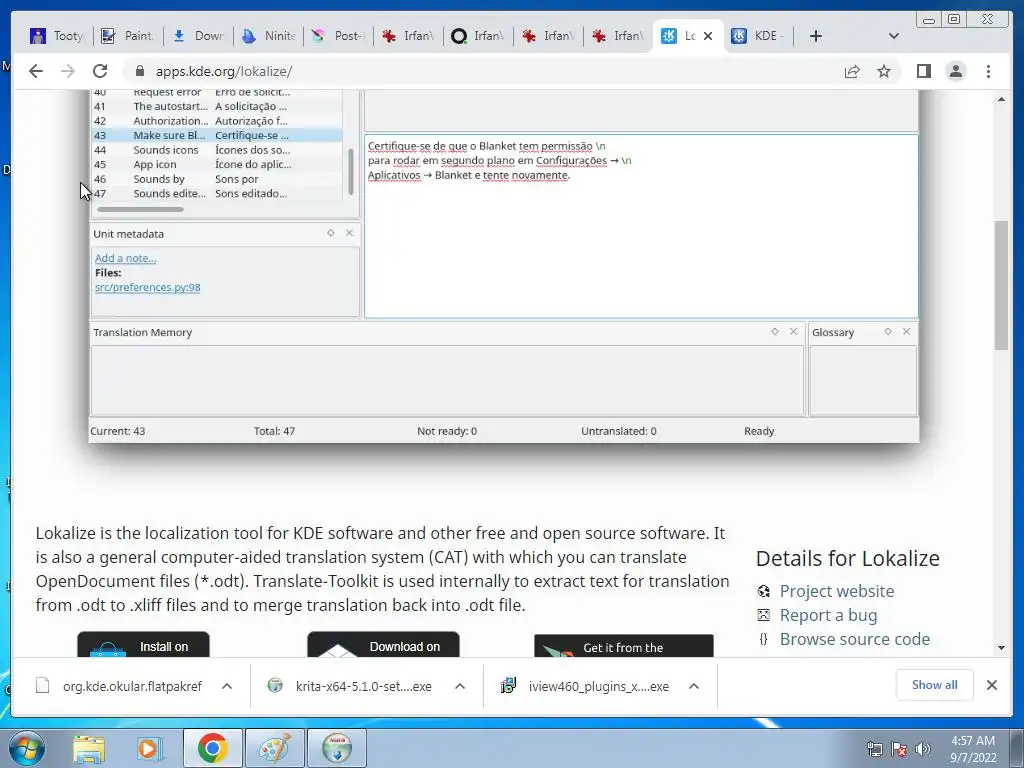
Task: View site information via the padlock icon
Action: [140, 71]
